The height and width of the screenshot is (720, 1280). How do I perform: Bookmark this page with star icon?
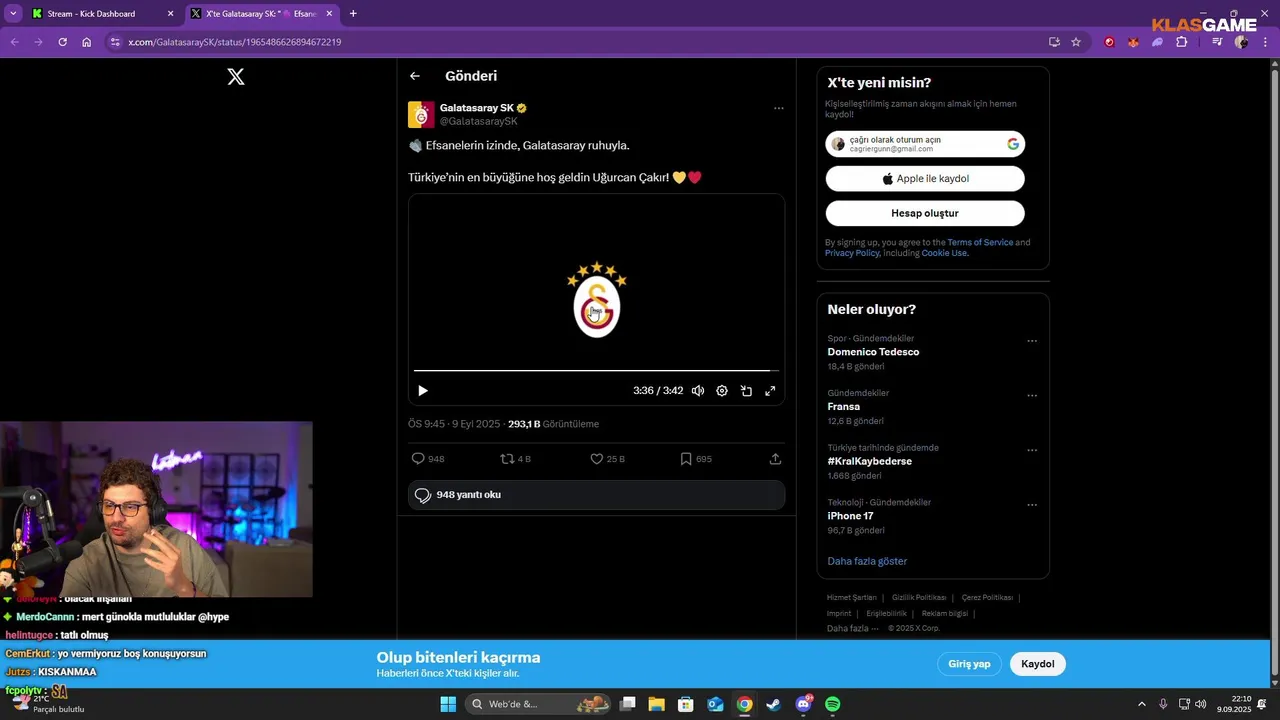point(1076,42)
